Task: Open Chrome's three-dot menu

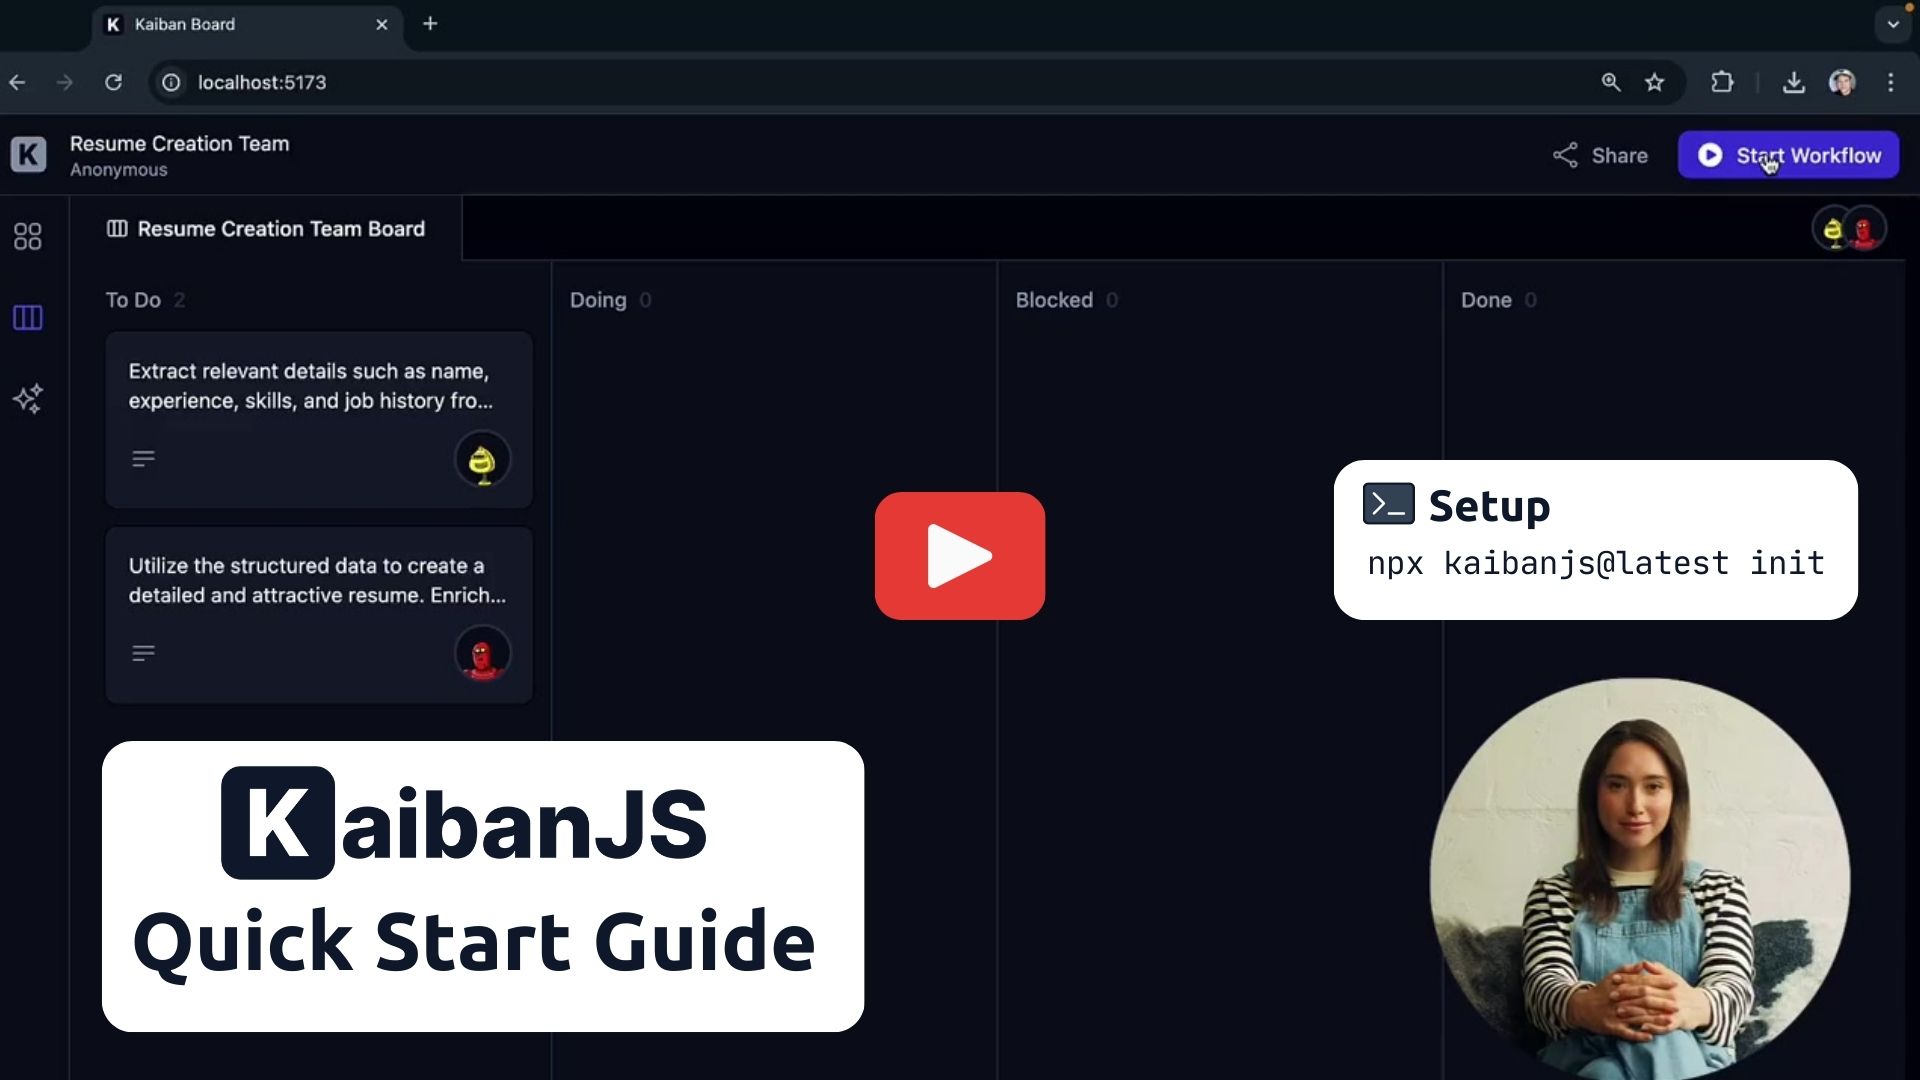Action: [x=1890, y=82]
